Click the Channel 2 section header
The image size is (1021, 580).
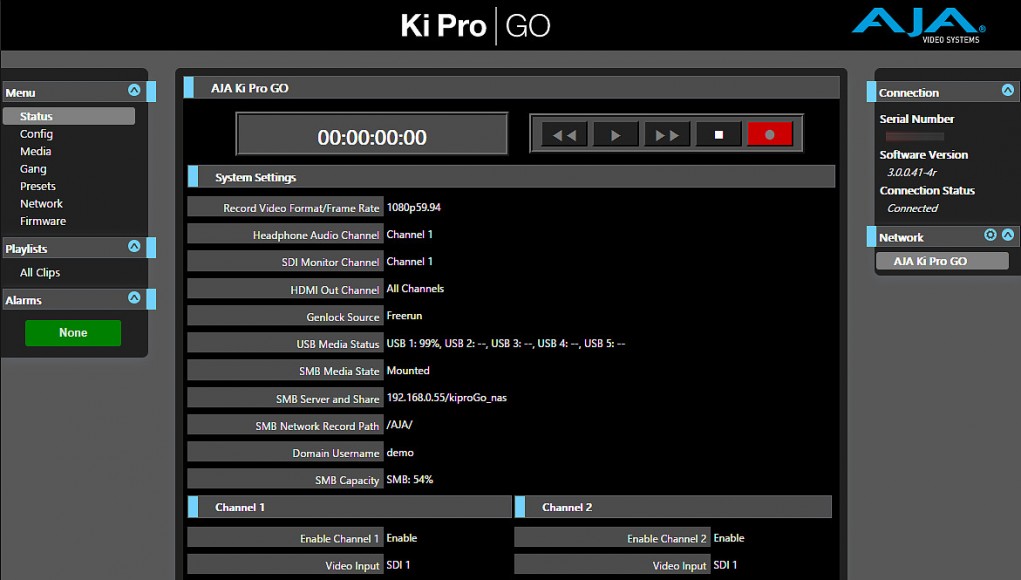click(673, 507)
